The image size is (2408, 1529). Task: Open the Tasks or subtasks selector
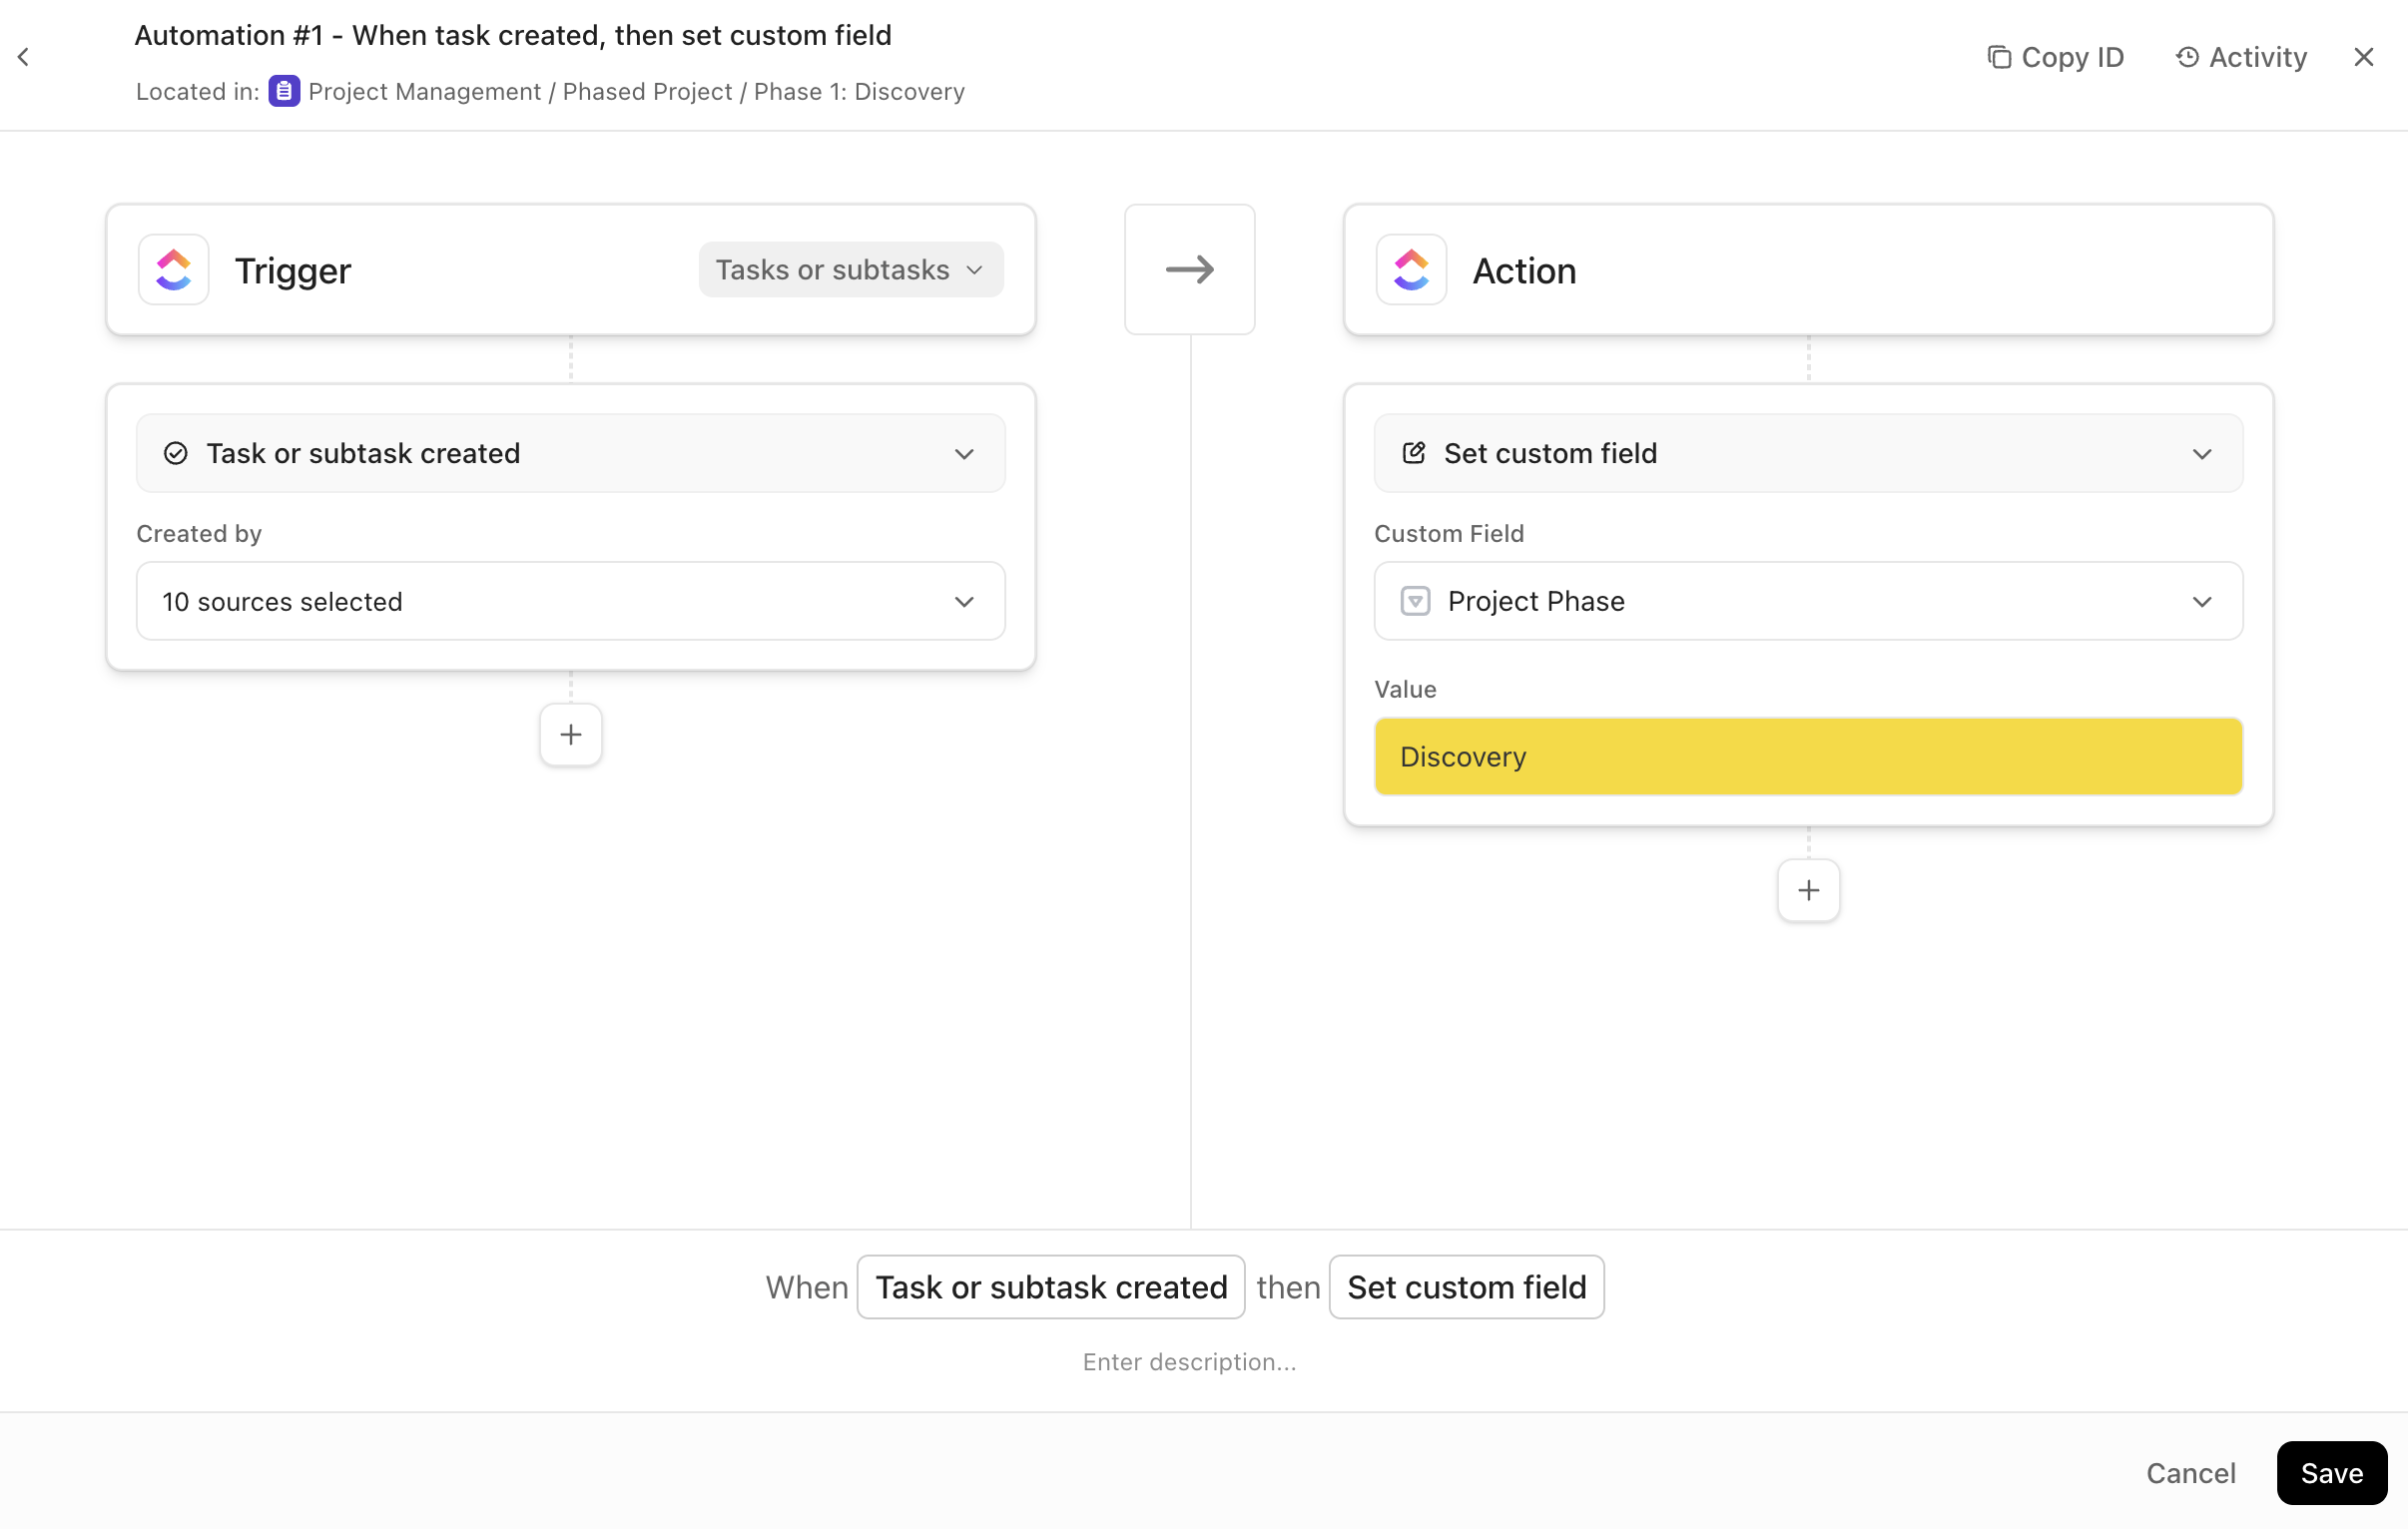point(849,269)
